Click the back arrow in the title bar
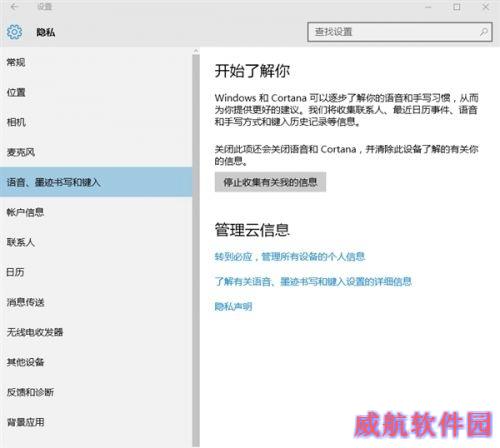The image size is (500, 448). [x=14, y=7]
